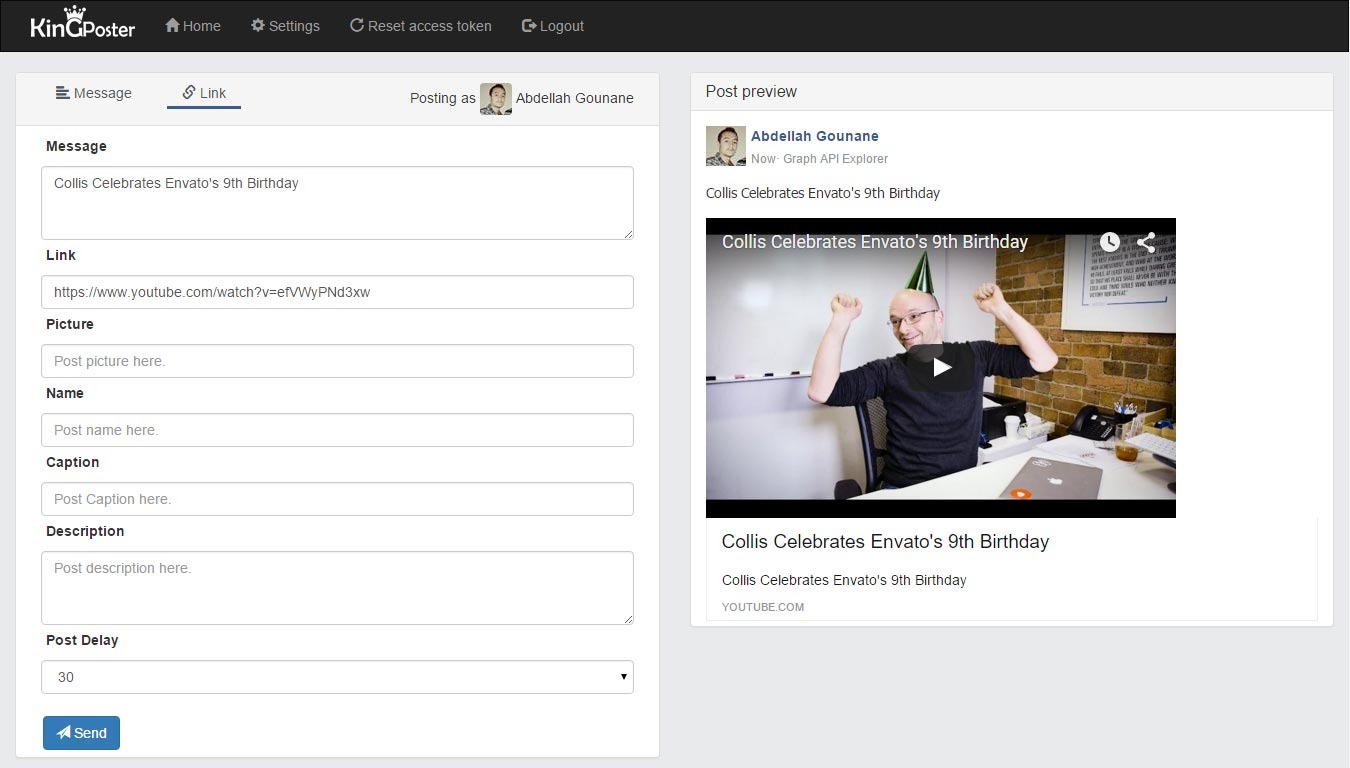Click the Link tab chain icon
1350x768 pixels.
click(188, 93)
